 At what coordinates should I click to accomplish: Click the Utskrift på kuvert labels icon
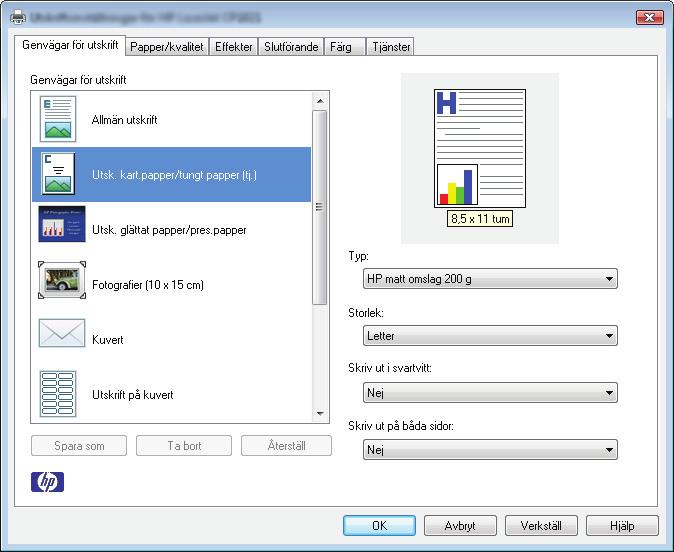58,394
